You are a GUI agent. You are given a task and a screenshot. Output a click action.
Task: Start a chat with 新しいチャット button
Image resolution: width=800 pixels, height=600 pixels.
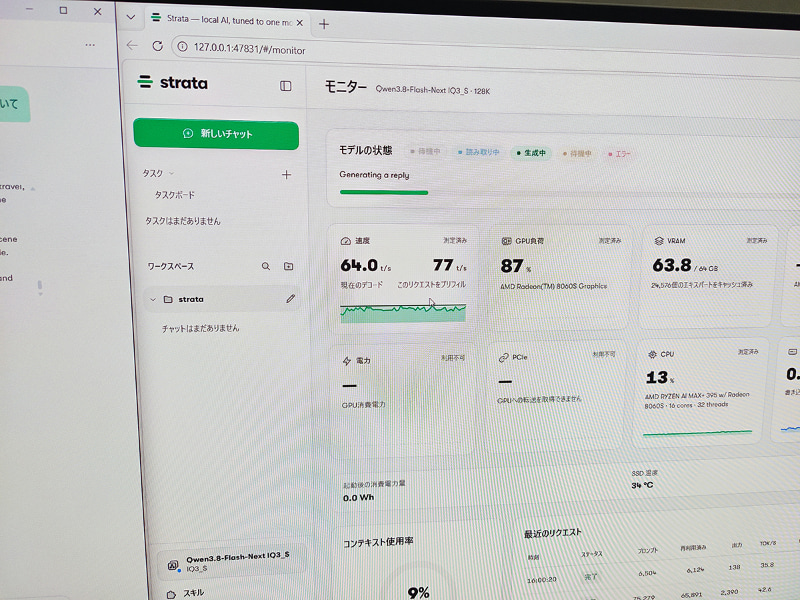(216, 134)
